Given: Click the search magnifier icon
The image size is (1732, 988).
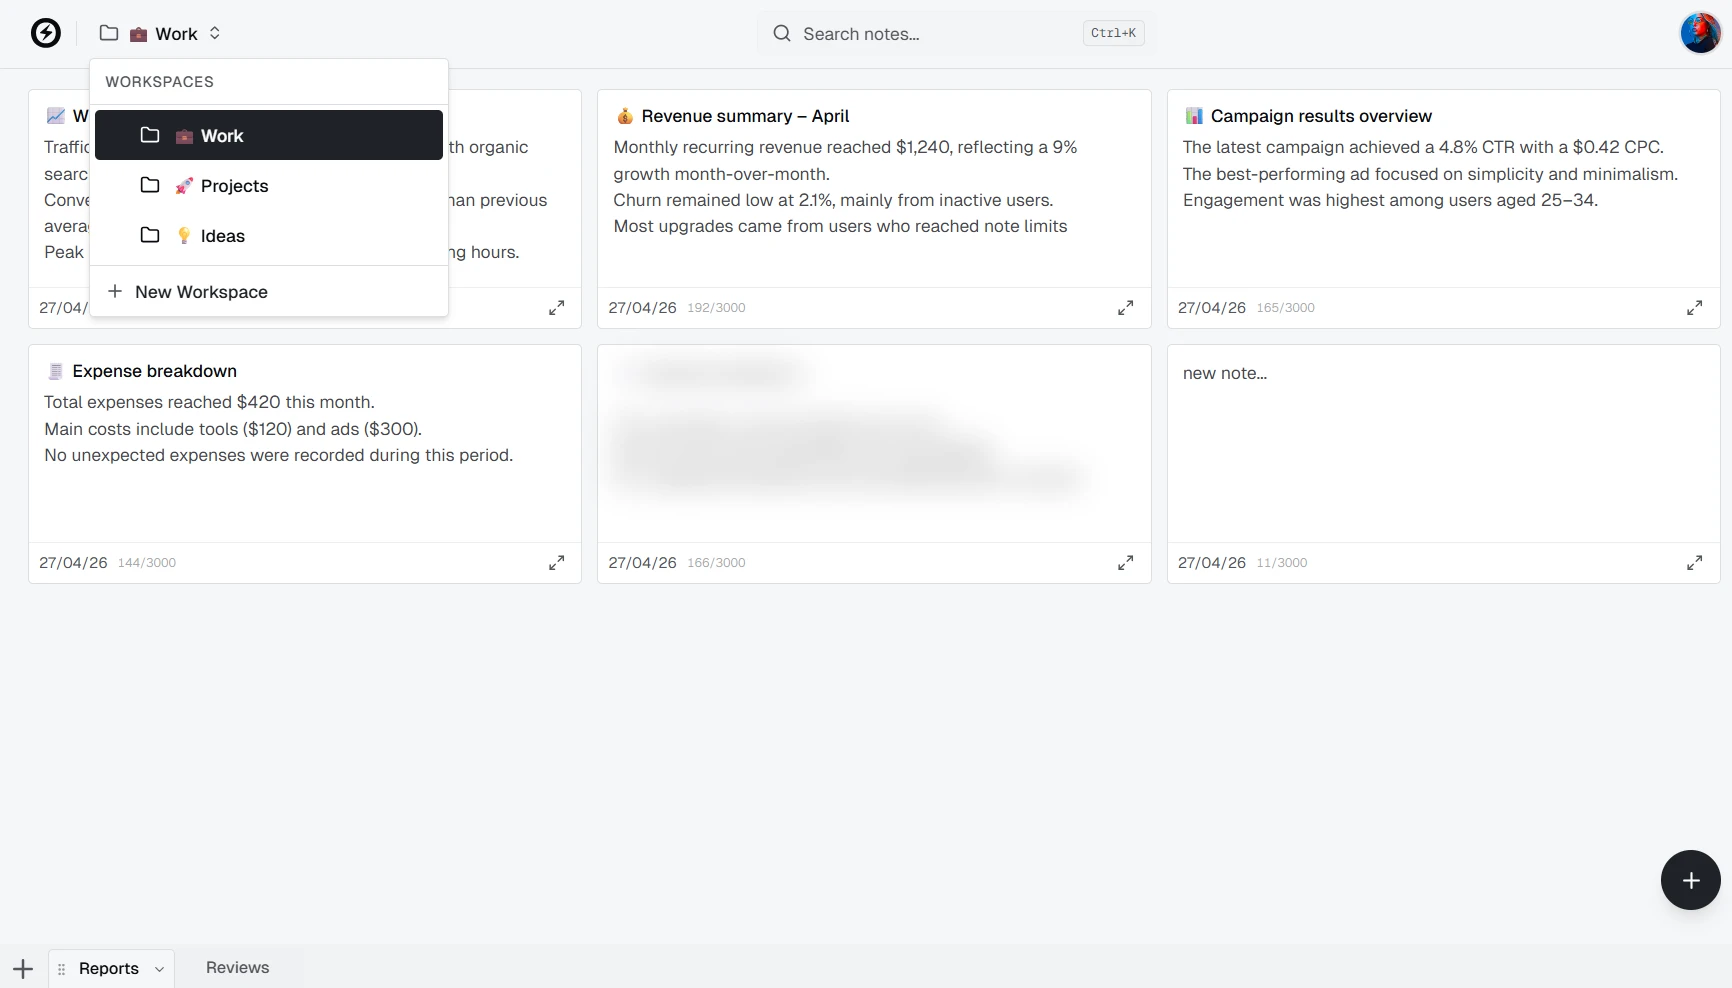Looking at the screenshot, I should tap(782, 33).
